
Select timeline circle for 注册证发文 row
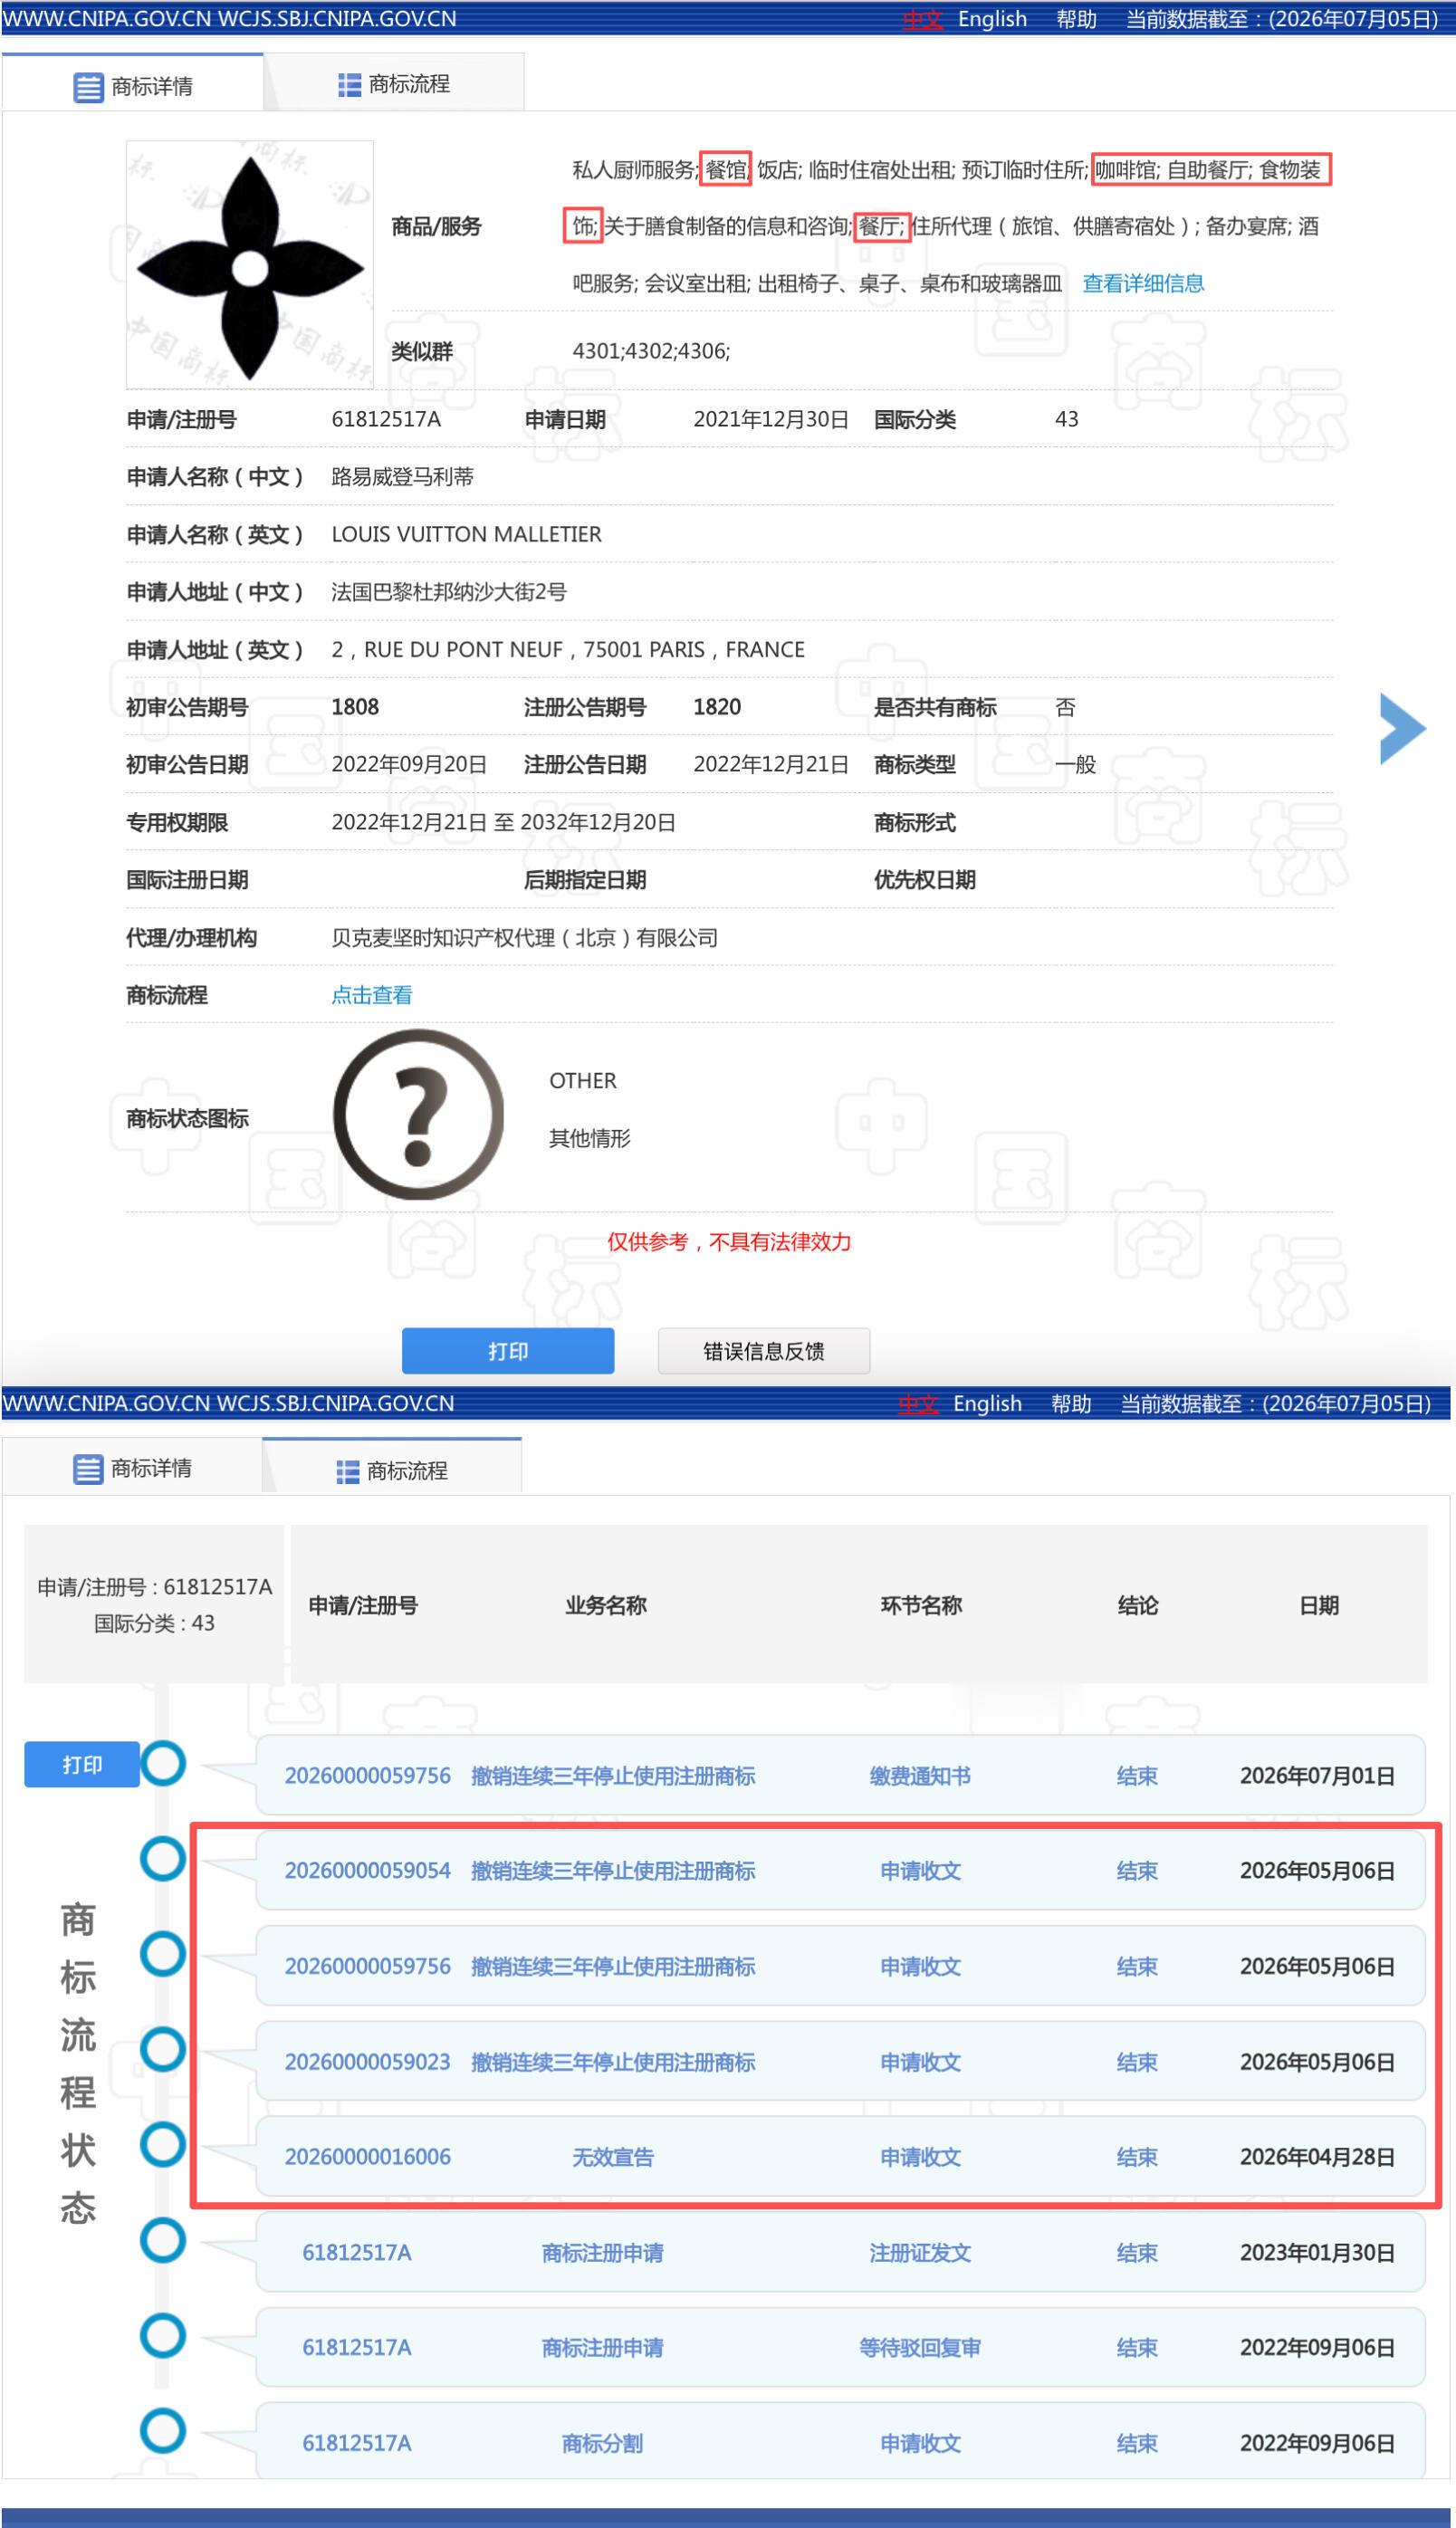[x=163, y=2240]
